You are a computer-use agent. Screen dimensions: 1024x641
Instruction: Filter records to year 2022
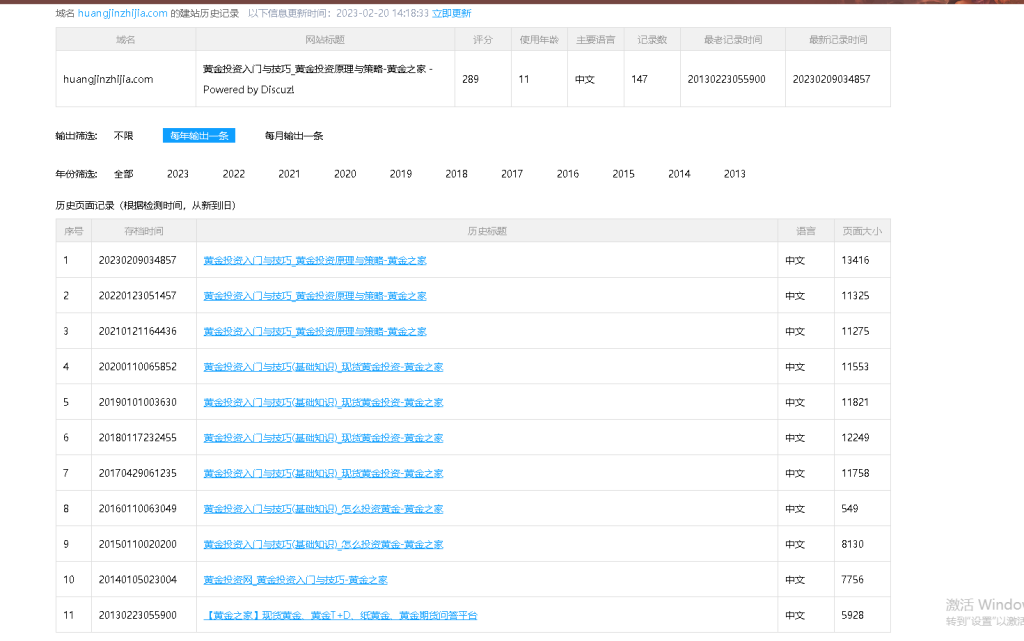(234, 174)
